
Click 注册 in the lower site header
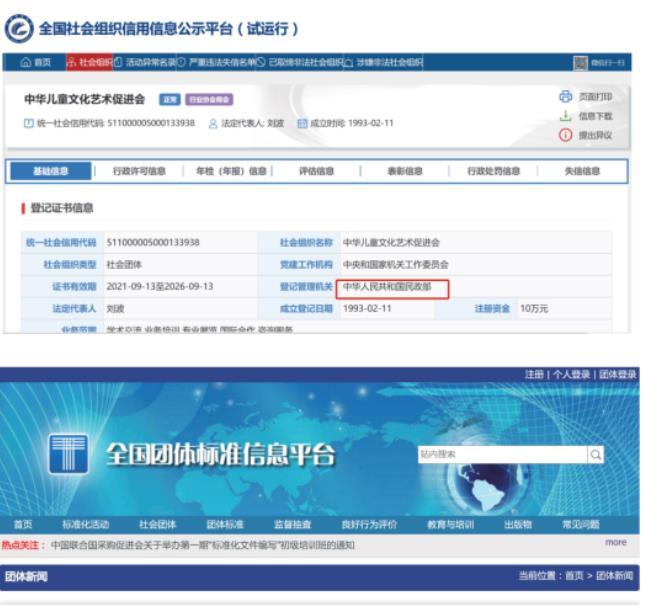(x=534, y=374)
